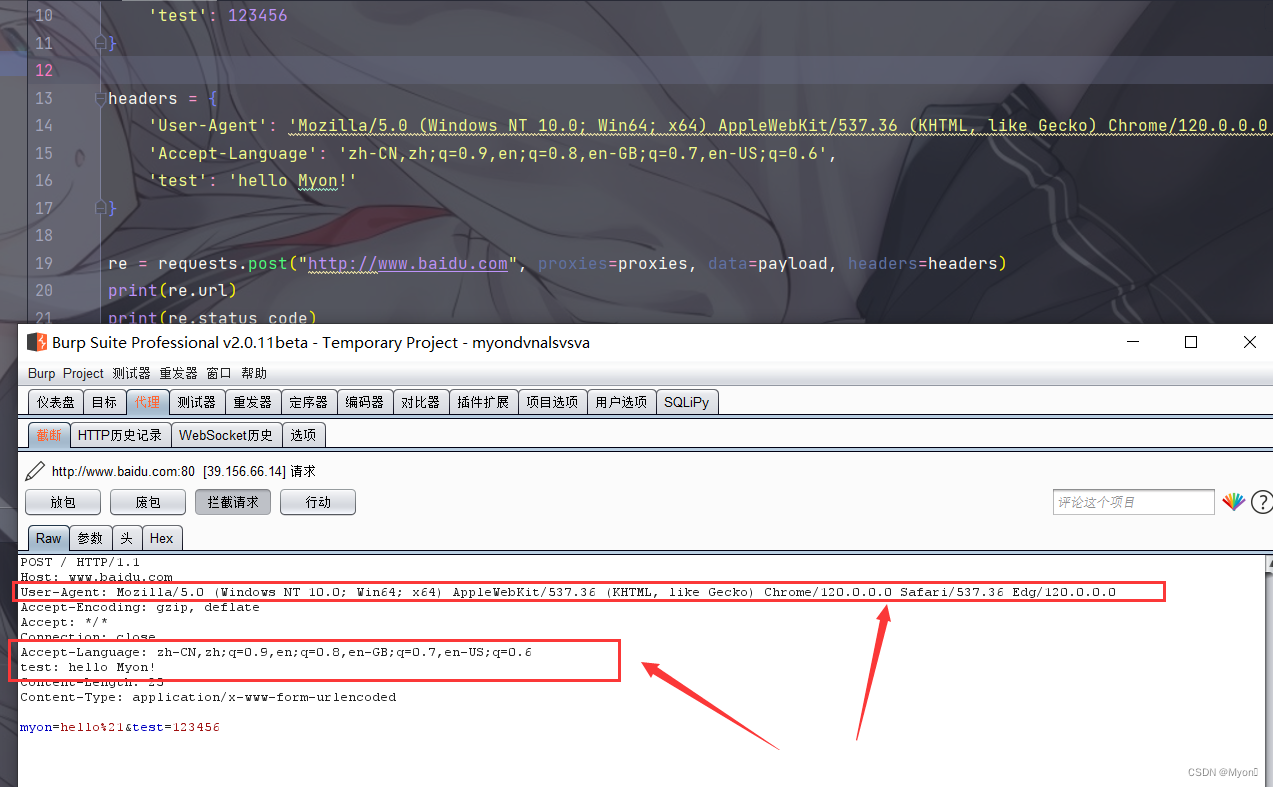Switch to the 对比器 tab
Viewport: 1273px width, 787px height.
point(420,402)
